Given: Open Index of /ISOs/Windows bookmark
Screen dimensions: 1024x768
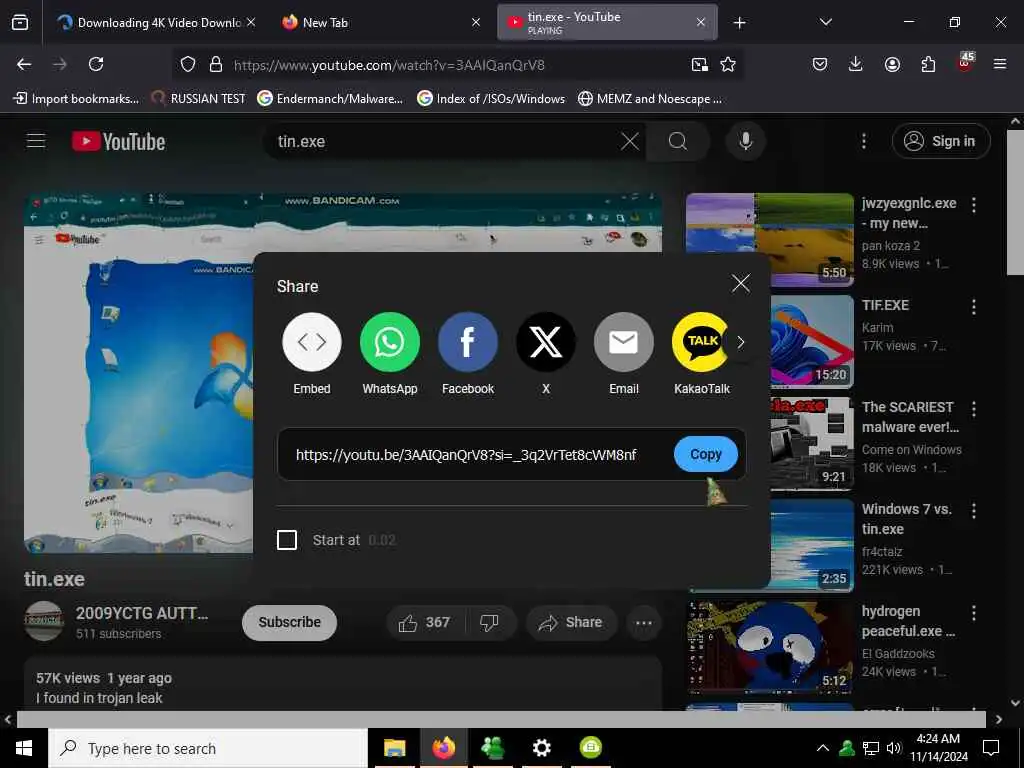Looking at the screenshot, I should point(491,99).
